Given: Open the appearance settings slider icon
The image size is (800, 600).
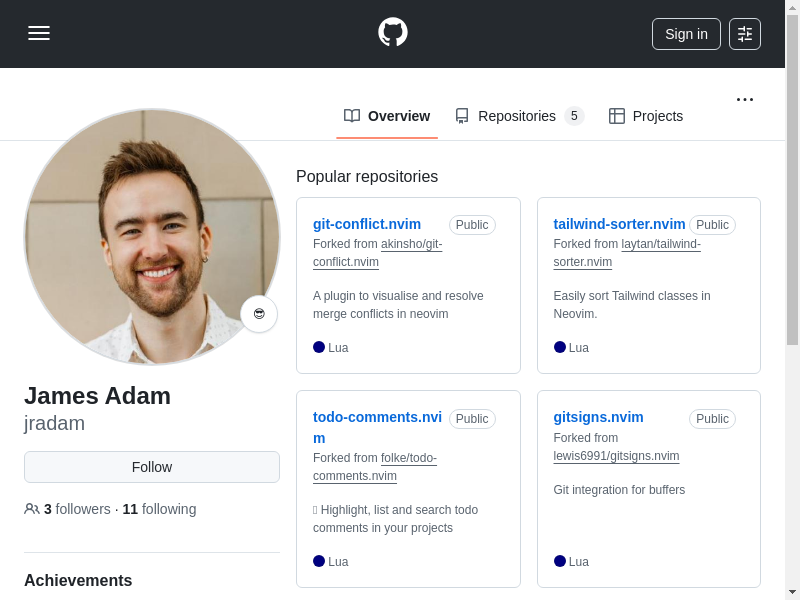Looking at the screenshot, I should coord(744,34).
